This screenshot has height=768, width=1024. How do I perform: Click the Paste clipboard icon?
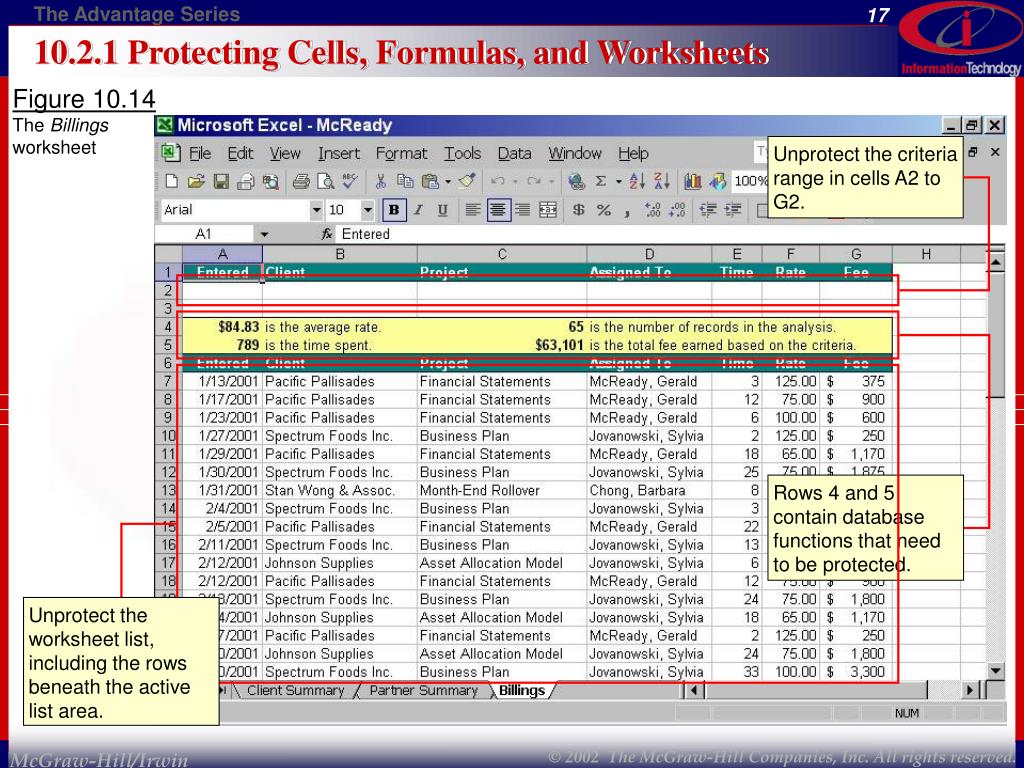tap(430, 182)
